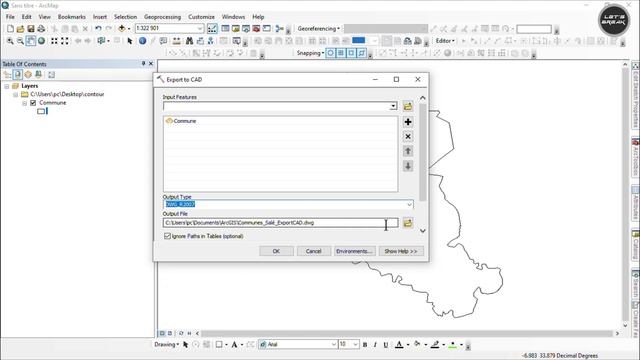Click the Environments... button
The image size is (640, 360).
tap(354, 251)
